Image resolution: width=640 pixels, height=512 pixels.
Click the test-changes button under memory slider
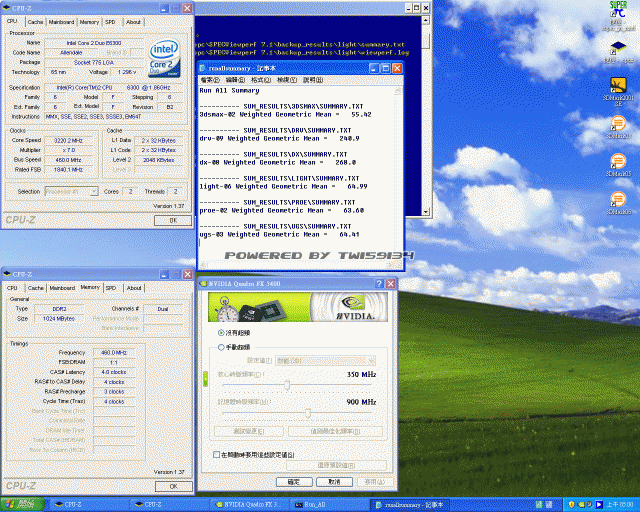(x=248, y=431)
